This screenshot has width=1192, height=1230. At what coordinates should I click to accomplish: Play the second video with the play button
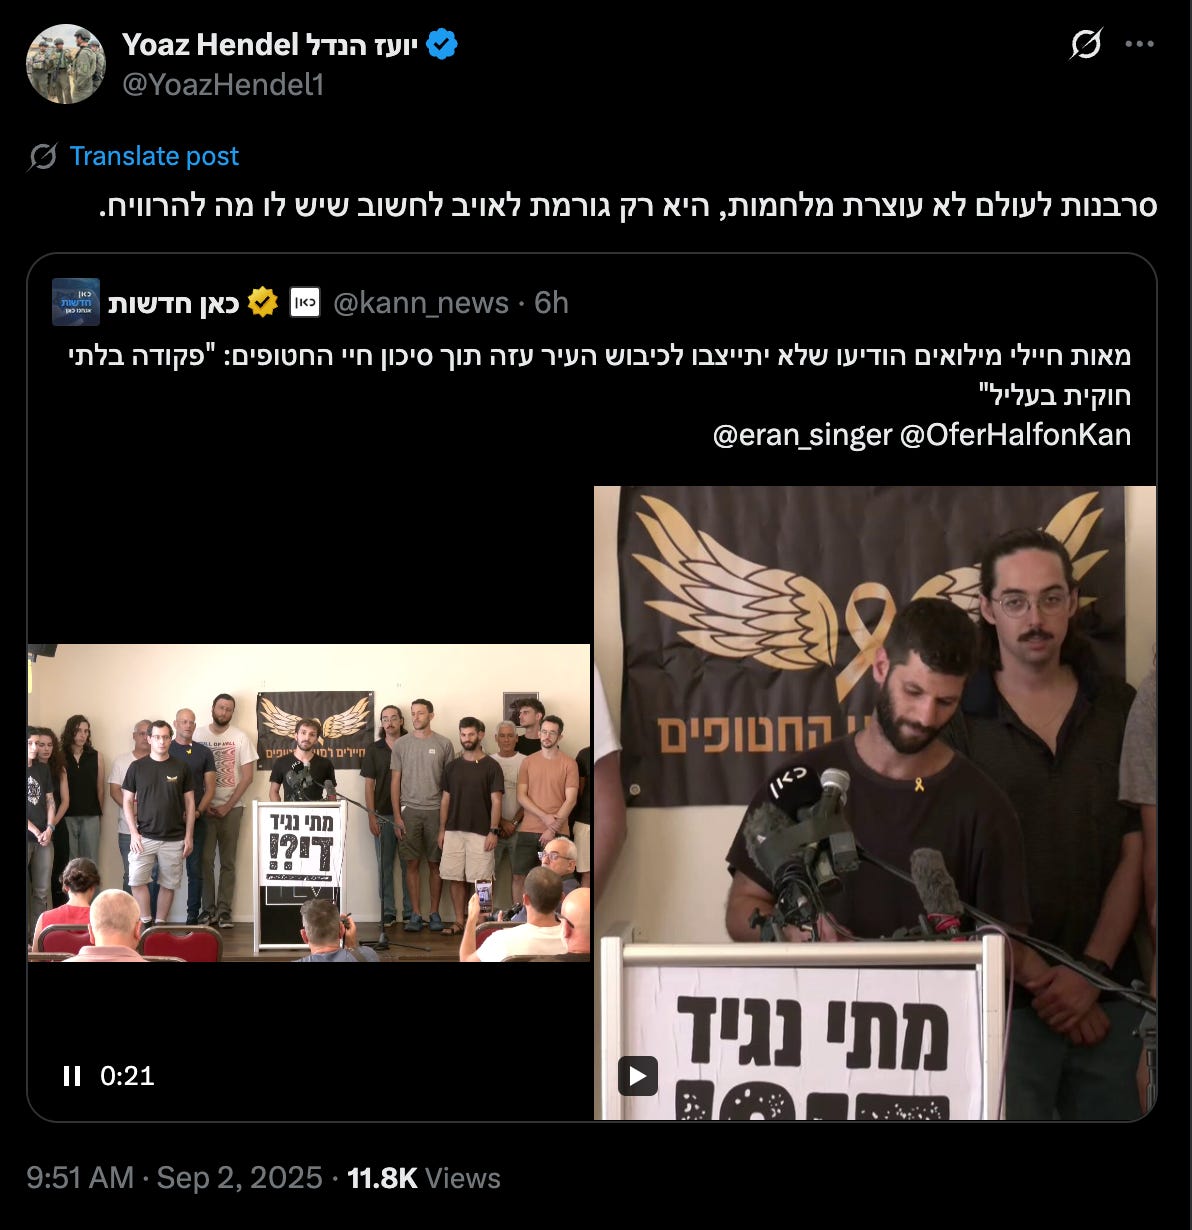click(x=638, y=1076)
